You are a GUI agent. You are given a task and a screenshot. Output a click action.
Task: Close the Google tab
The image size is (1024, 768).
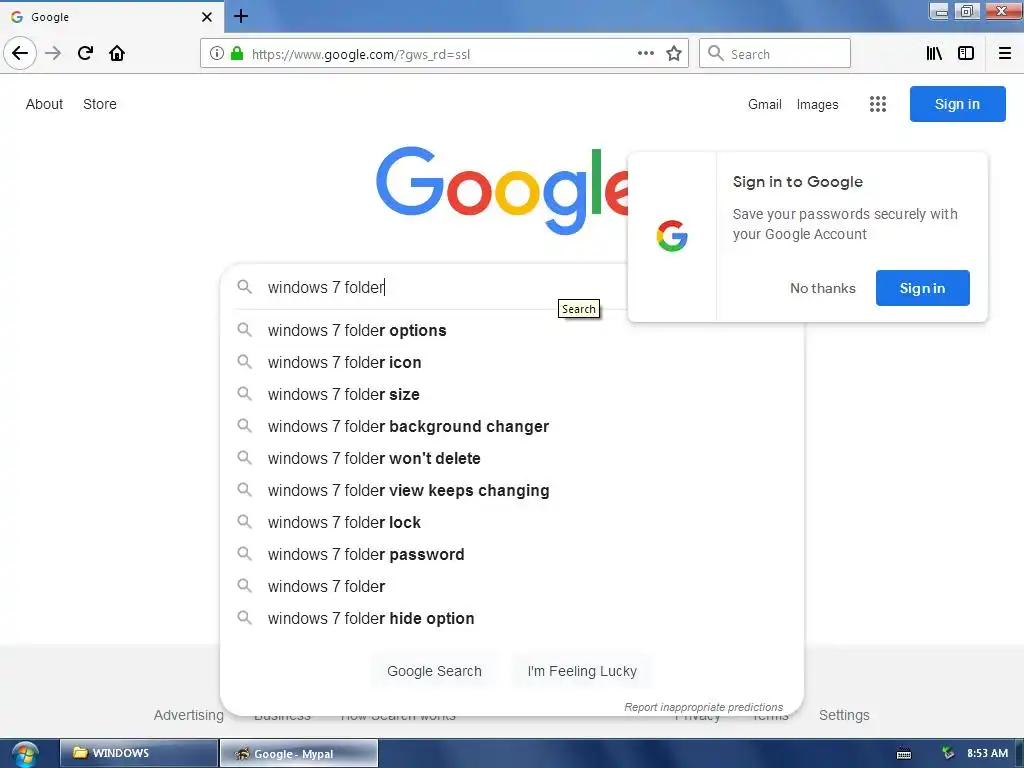pyautogui.click(x=206, y=17)
